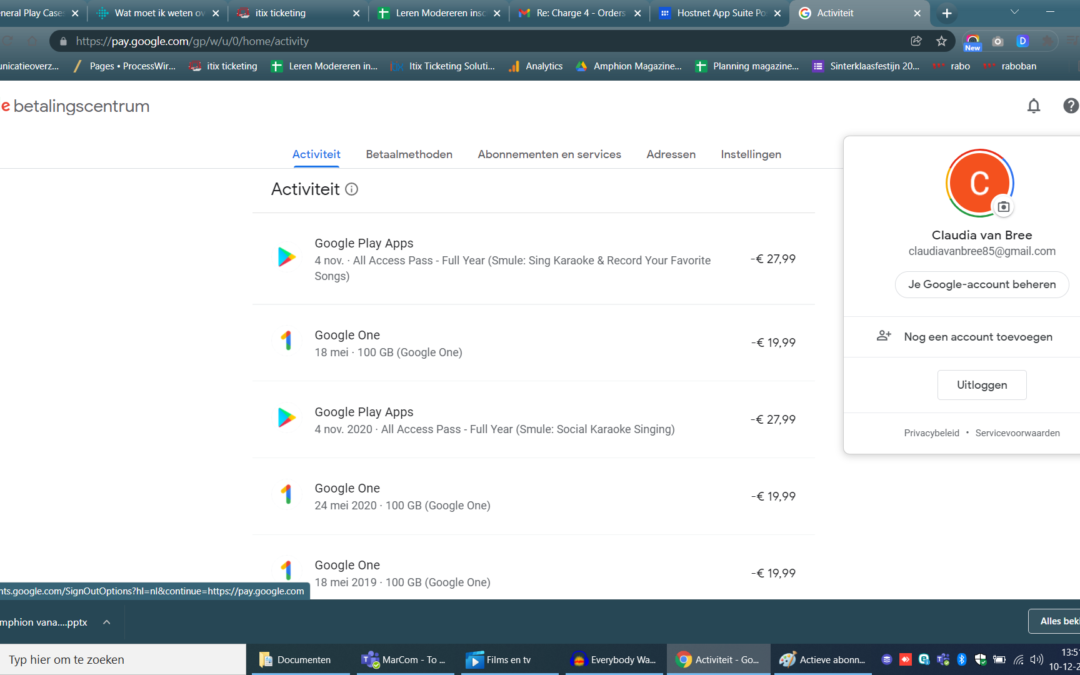Open the 18 mei 2019 Google One transaction
This screenshot has height=675, width=1080.
pyautogui.click(x=534, y=567)
